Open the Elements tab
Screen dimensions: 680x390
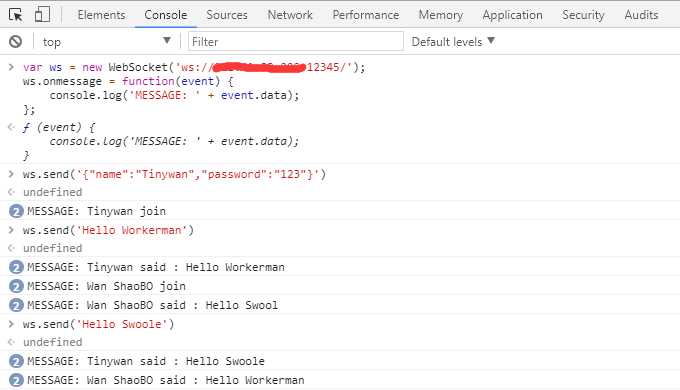coord(101,15)
